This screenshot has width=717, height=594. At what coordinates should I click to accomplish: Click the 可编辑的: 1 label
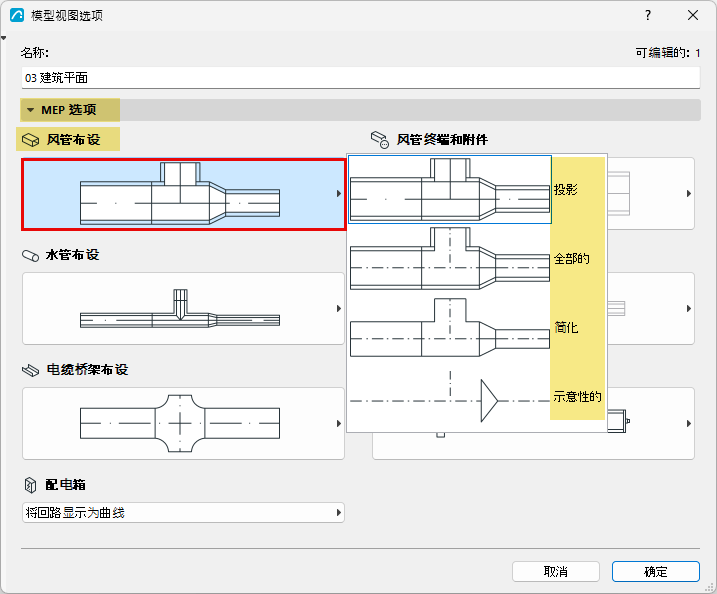point(668,53)
